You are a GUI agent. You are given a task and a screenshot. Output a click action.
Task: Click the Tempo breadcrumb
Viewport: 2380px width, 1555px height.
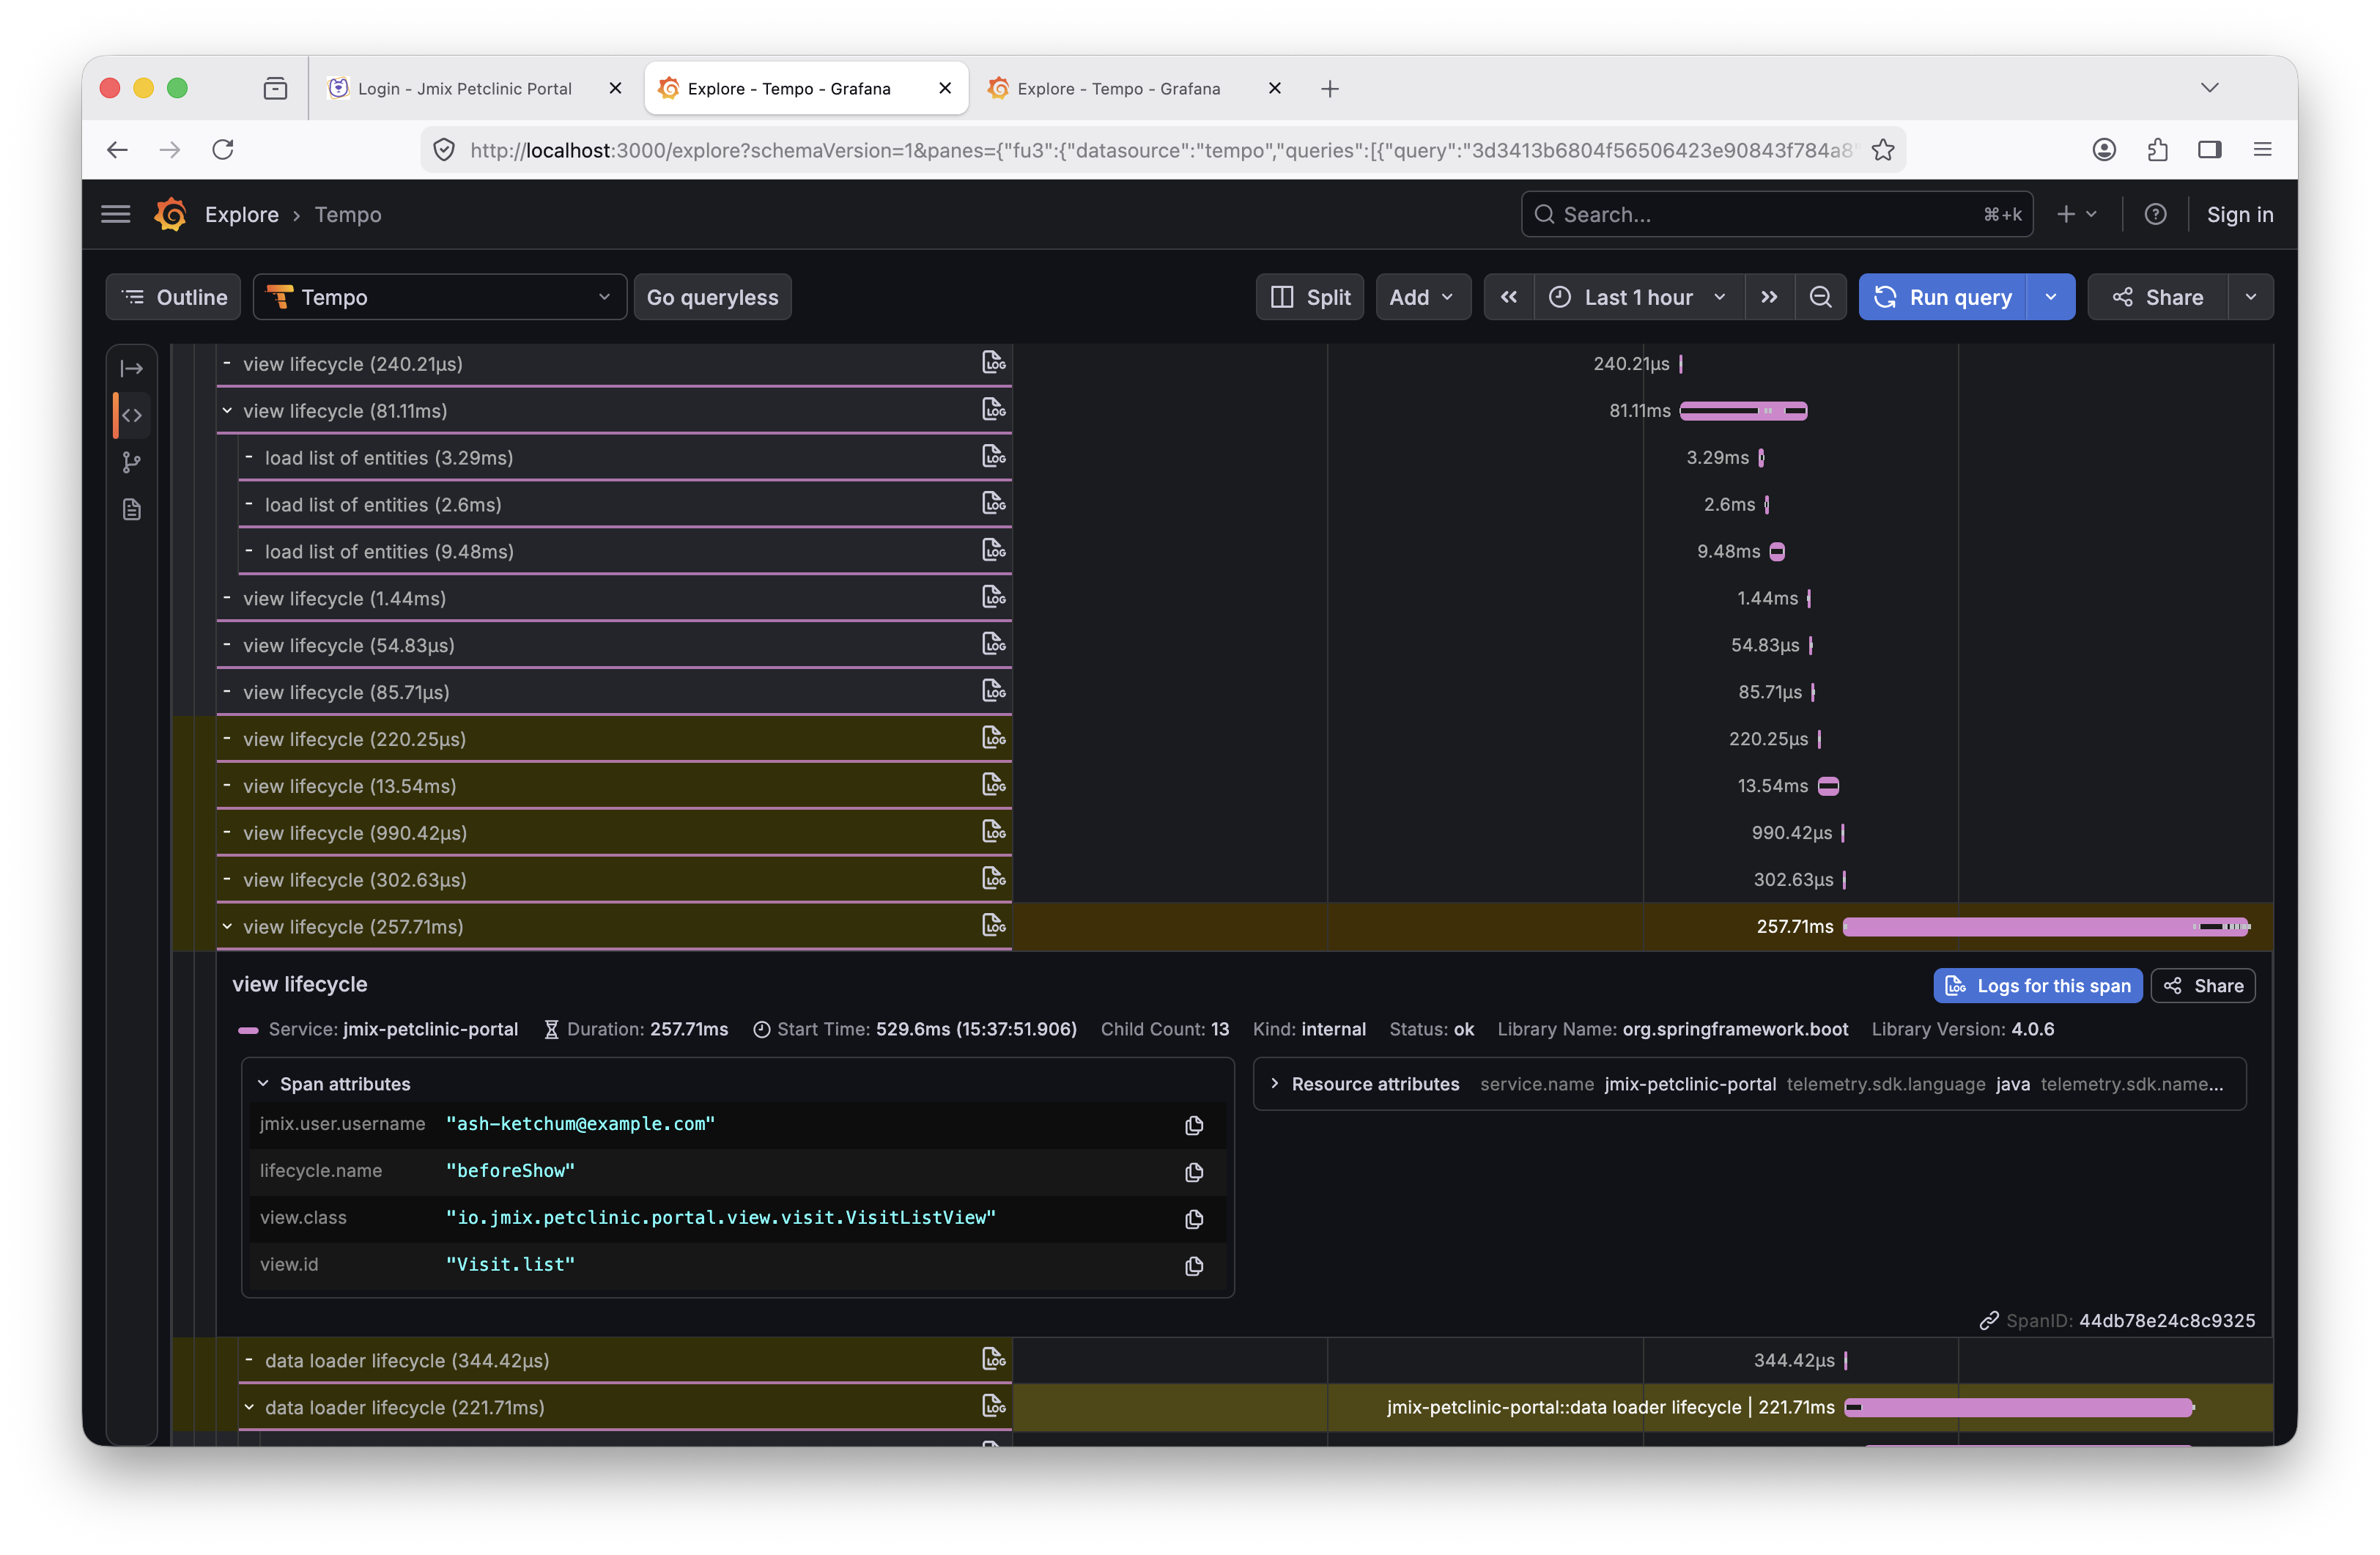point(348,214)
